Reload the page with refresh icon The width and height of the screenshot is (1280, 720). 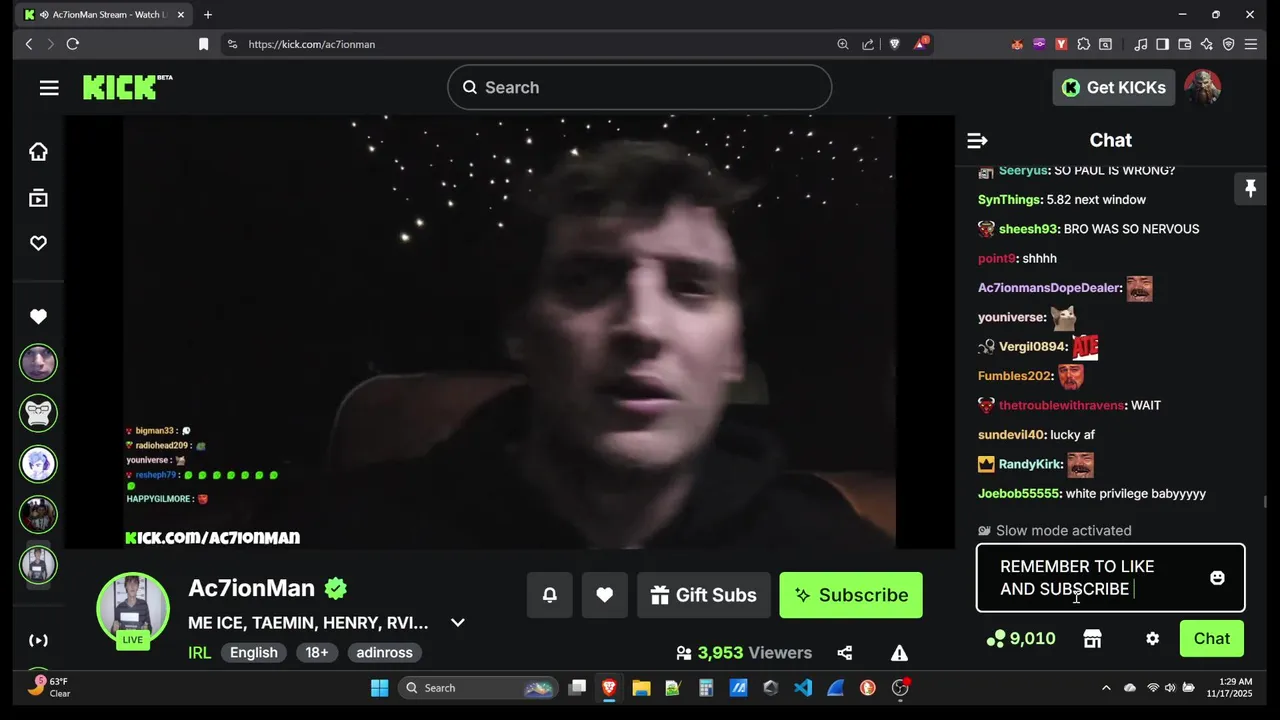(72, 44)
